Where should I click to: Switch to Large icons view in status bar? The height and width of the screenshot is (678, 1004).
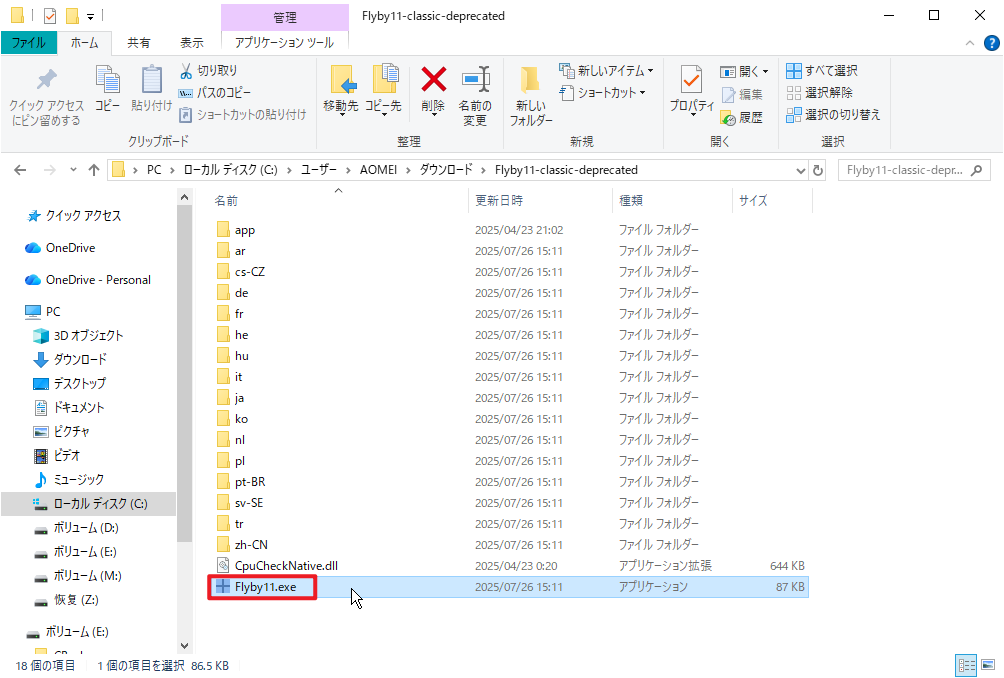pos(988,665)
